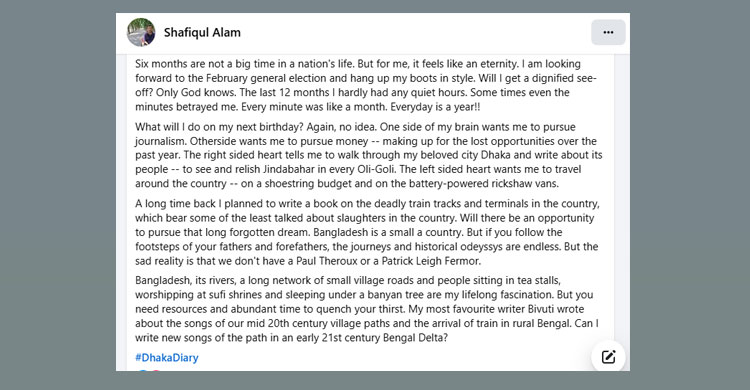
Task: Click the paragraph starting 'What will I do'
Action: pyautogui.click(x=368, y=155)
